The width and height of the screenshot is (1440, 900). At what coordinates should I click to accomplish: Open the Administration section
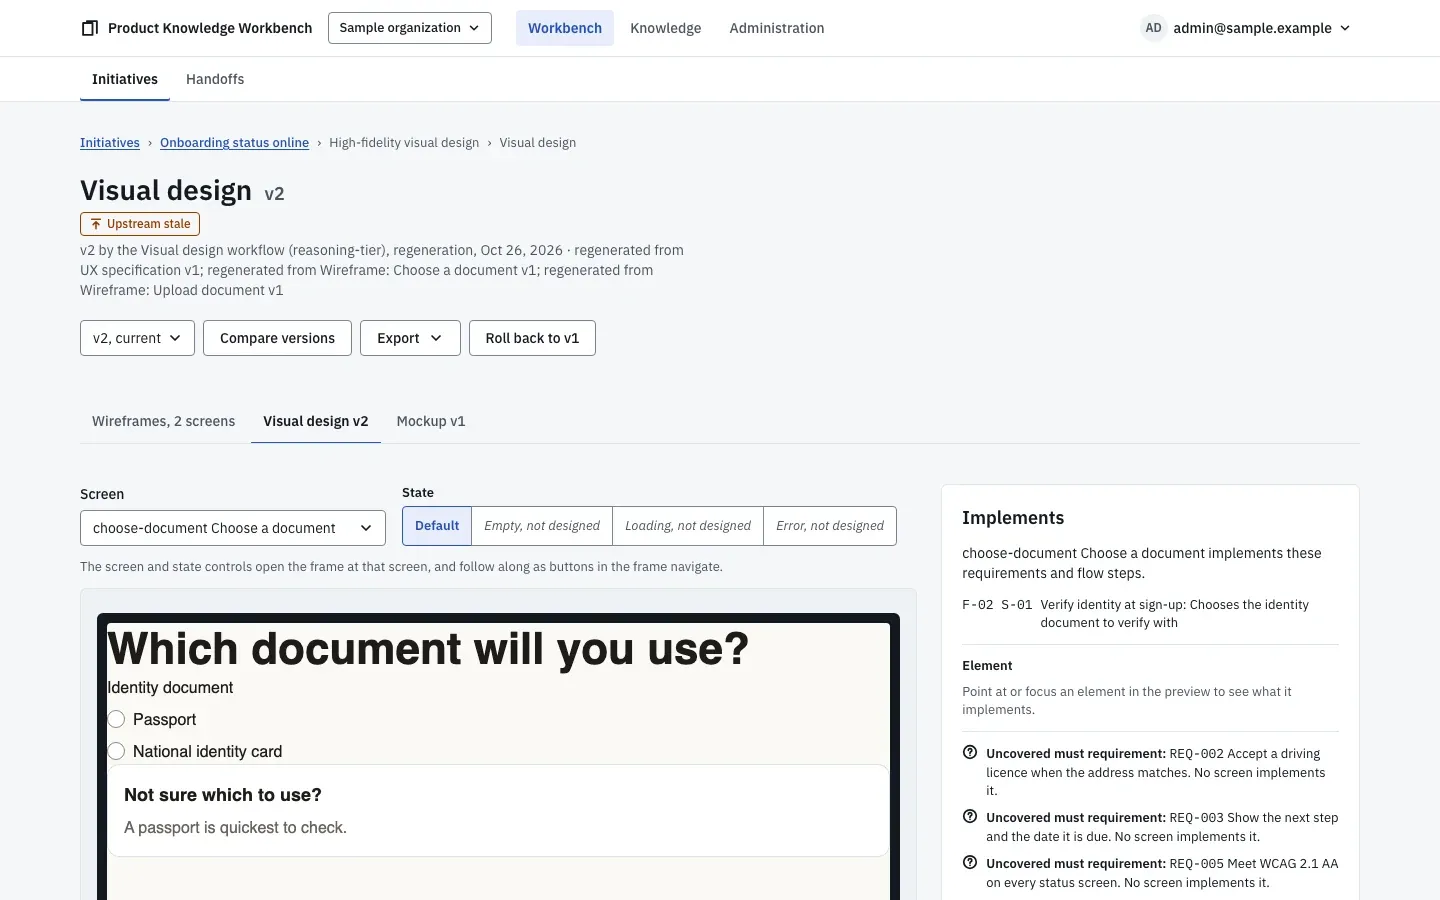[777, 28]
